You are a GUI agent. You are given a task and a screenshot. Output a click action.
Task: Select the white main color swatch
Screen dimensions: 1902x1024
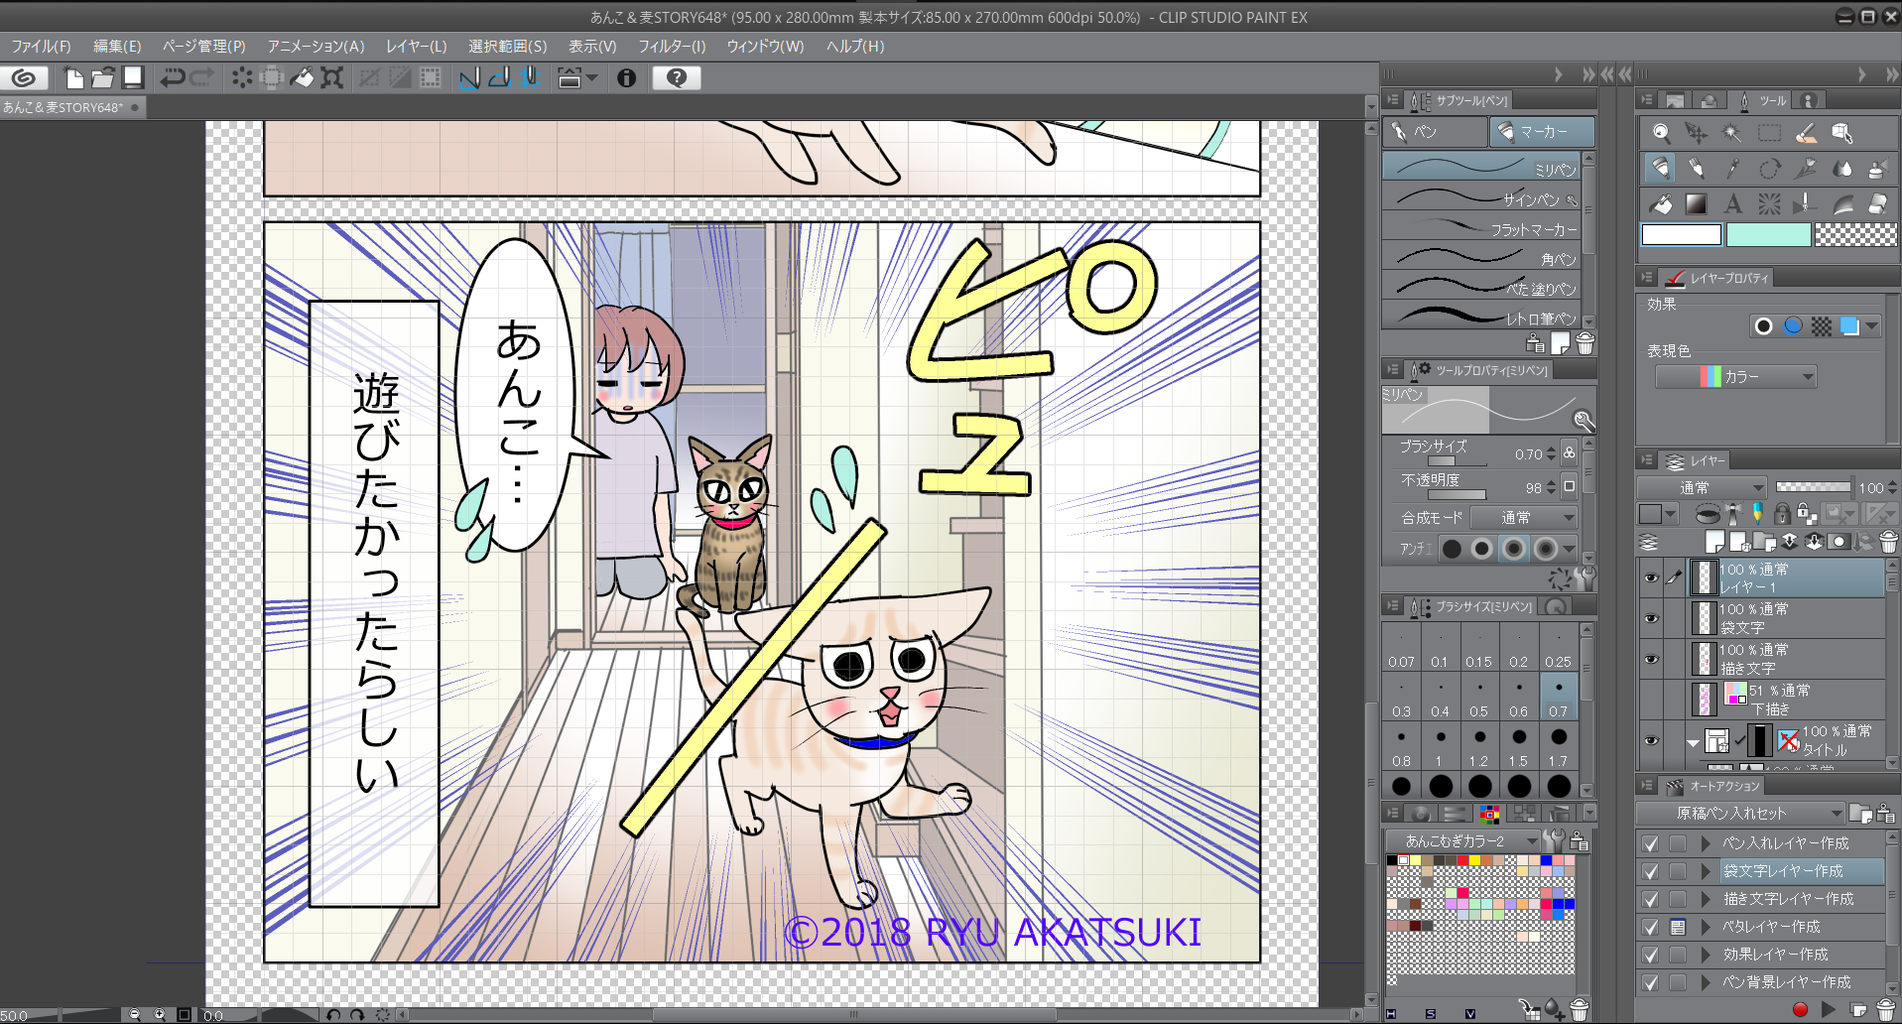pos(1681,235)
